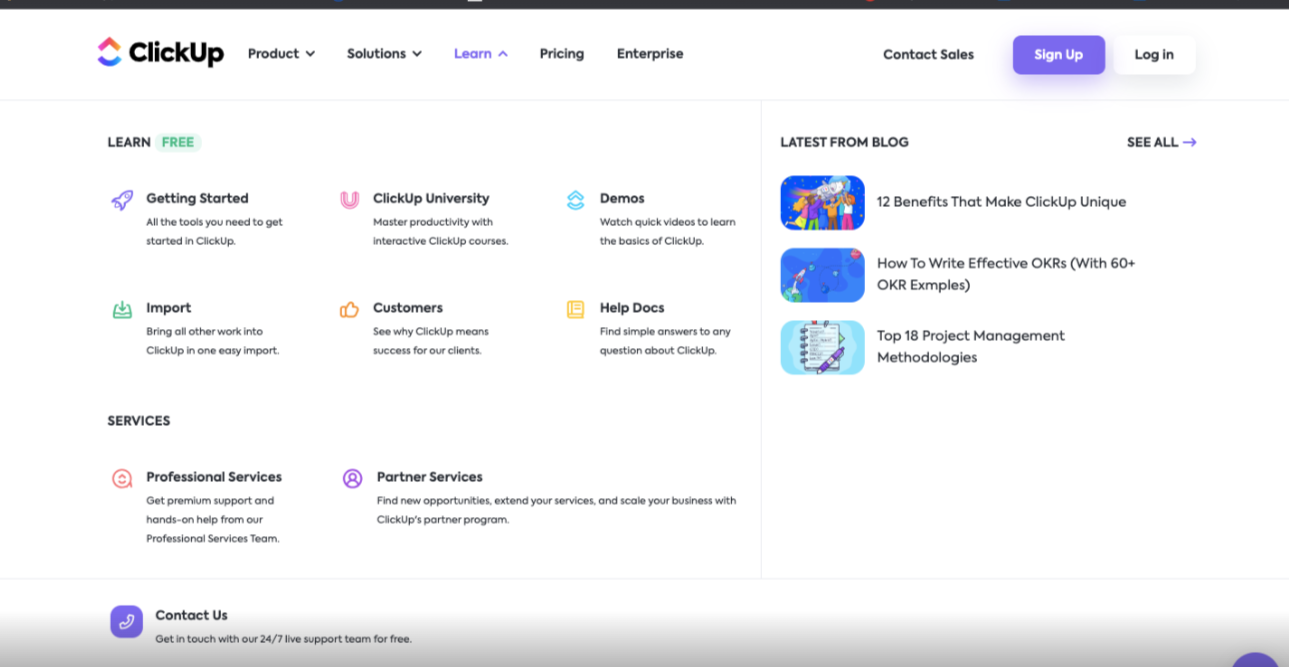Expand the Product dropdown menu
The image size is (1289, 667).
click(281, 54)
